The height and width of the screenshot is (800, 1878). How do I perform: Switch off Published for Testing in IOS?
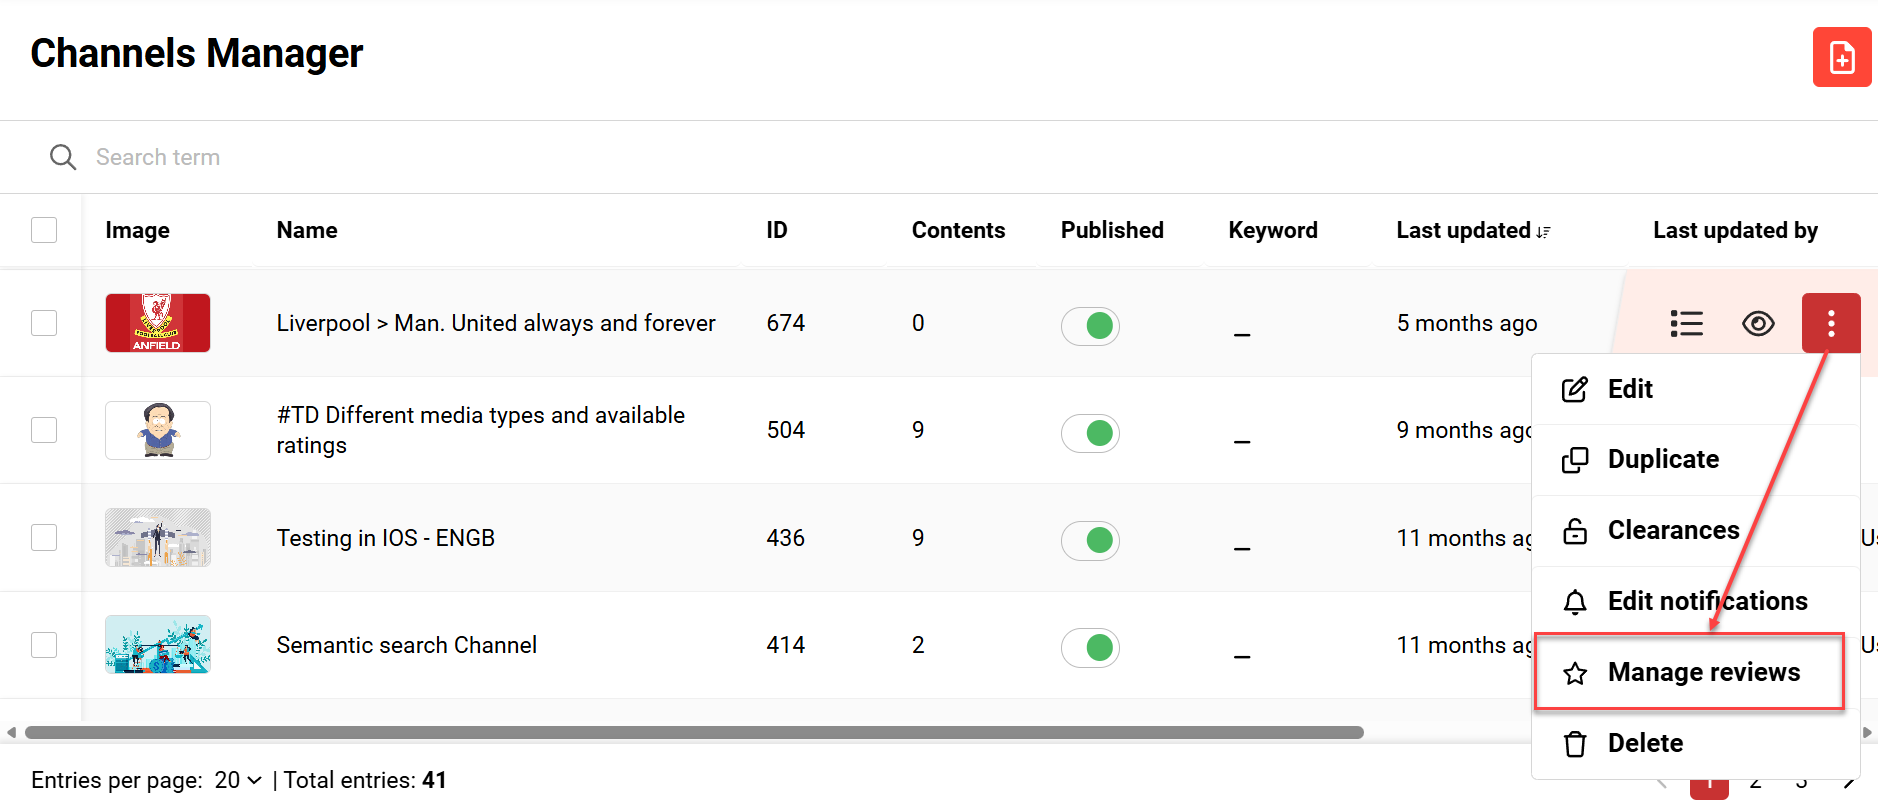1090,540
